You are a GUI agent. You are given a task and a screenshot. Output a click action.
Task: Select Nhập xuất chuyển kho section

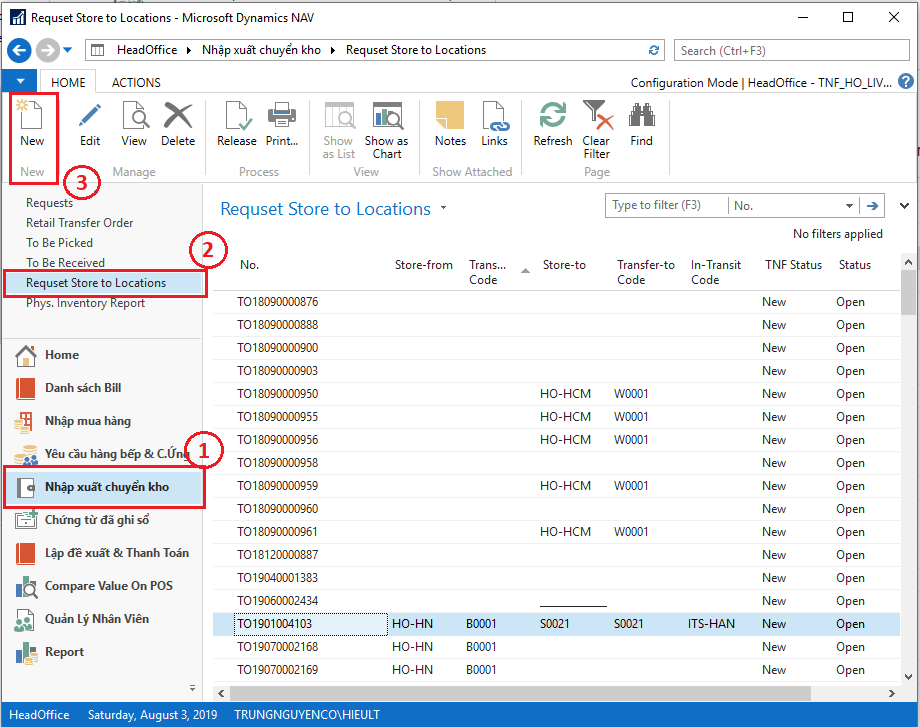(104, 487)
